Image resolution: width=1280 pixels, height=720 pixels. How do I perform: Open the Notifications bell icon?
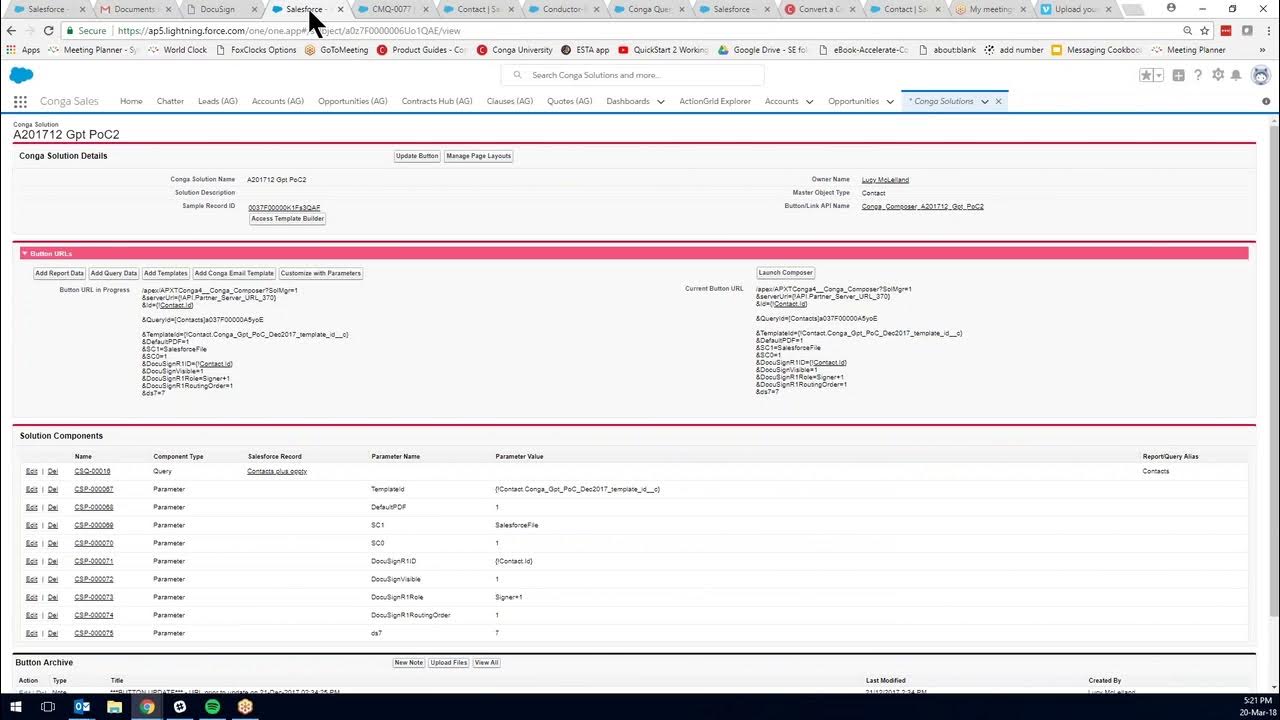click(x=1236, y=75)
